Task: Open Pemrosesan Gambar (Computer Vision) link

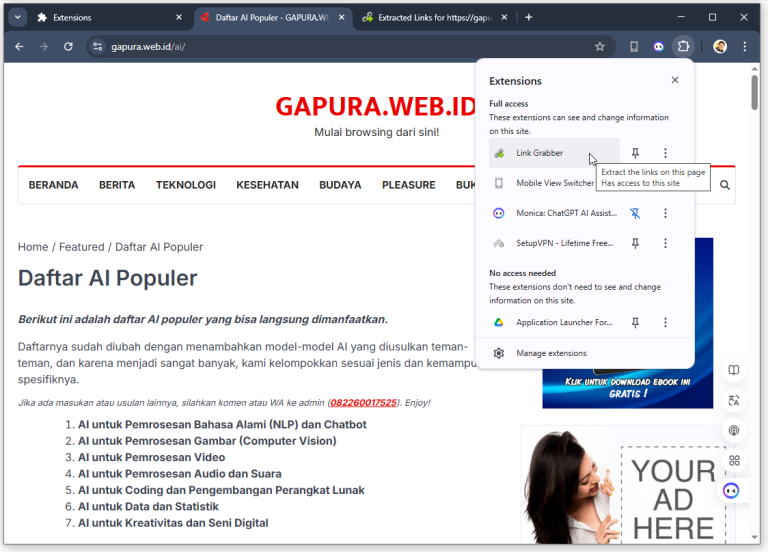Action: pyautogui.click(x=207, y=441)
